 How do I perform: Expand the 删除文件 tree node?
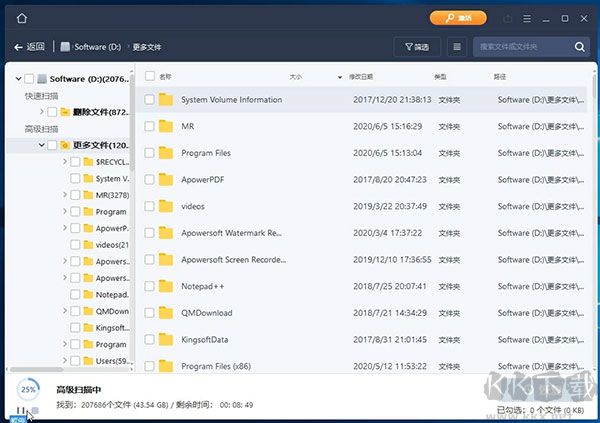pyautogui.click(x=41, y=112)
